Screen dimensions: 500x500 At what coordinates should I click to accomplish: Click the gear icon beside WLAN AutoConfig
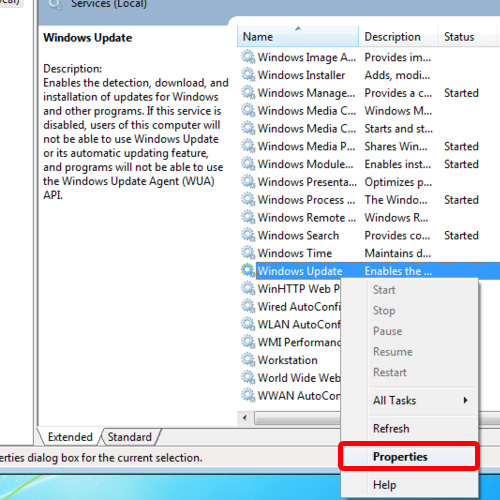click(248, 324)
